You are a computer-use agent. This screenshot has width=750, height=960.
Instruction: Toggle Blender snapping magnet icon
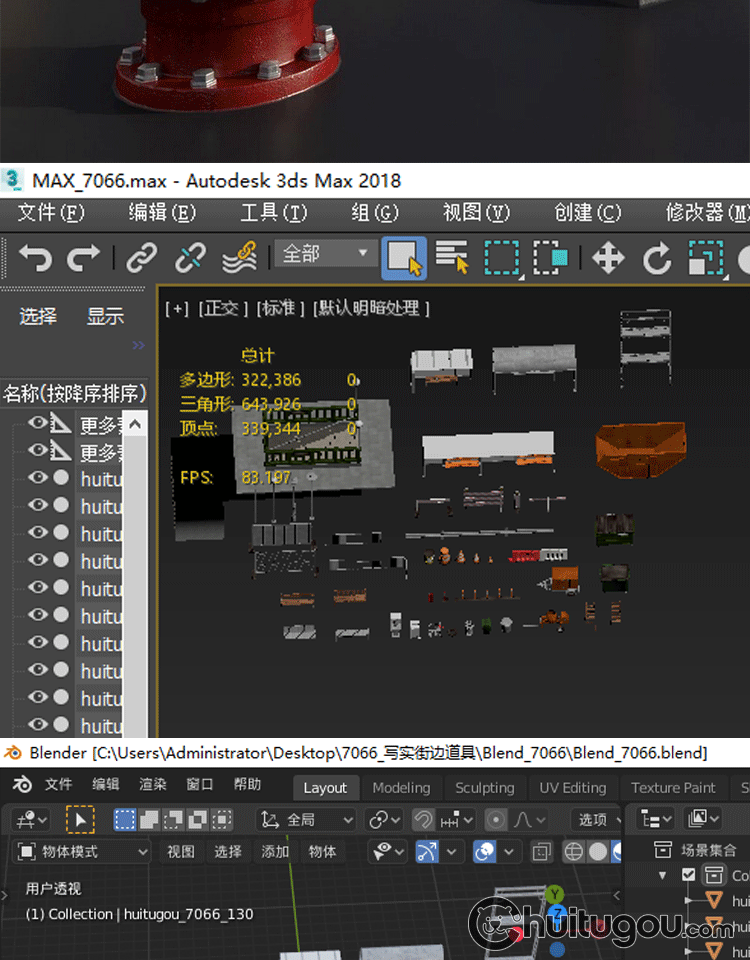tap(424, 820)
